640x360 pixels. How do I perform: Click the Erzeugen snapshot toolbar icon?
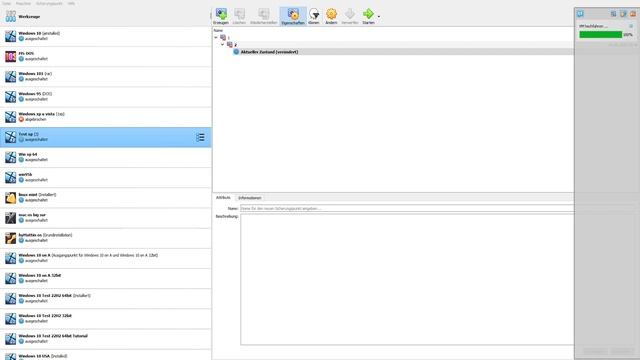click(221, 14)
